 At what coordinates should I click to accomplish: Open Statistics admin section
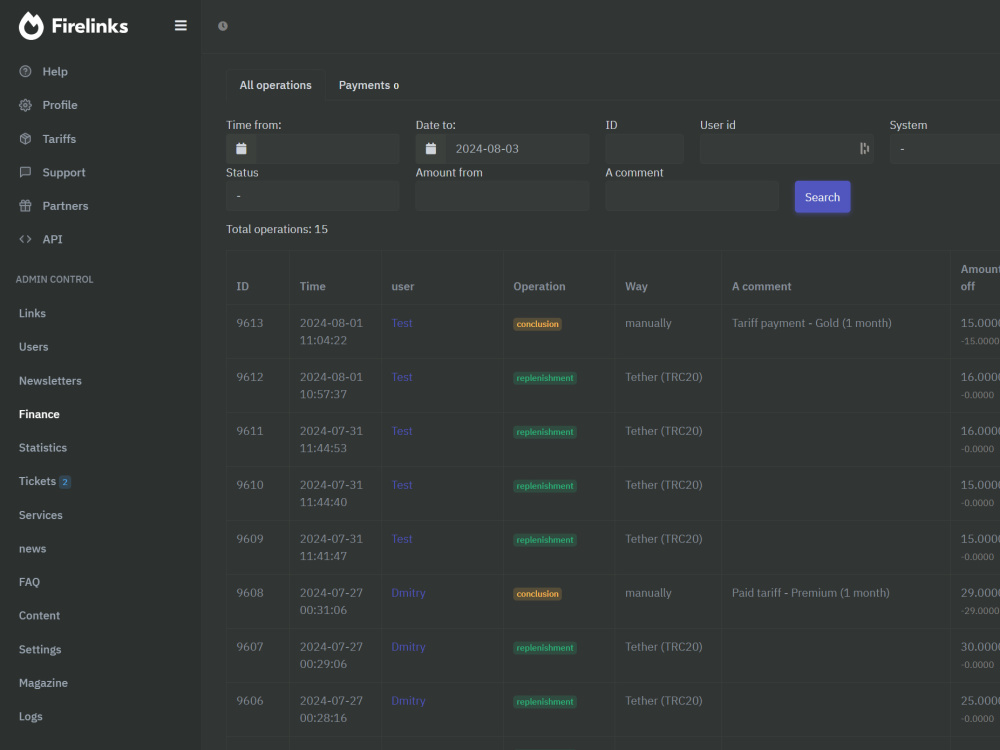coord(43,448)
